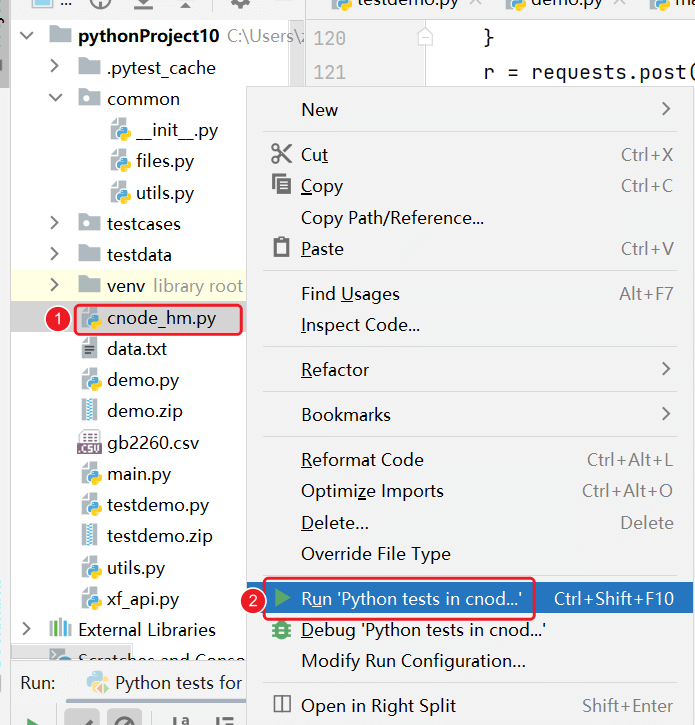Viewport: 695px width, 725px height.
Task: Collapse the pythonProject10 root folder
Action: click(x=27, y=36)
